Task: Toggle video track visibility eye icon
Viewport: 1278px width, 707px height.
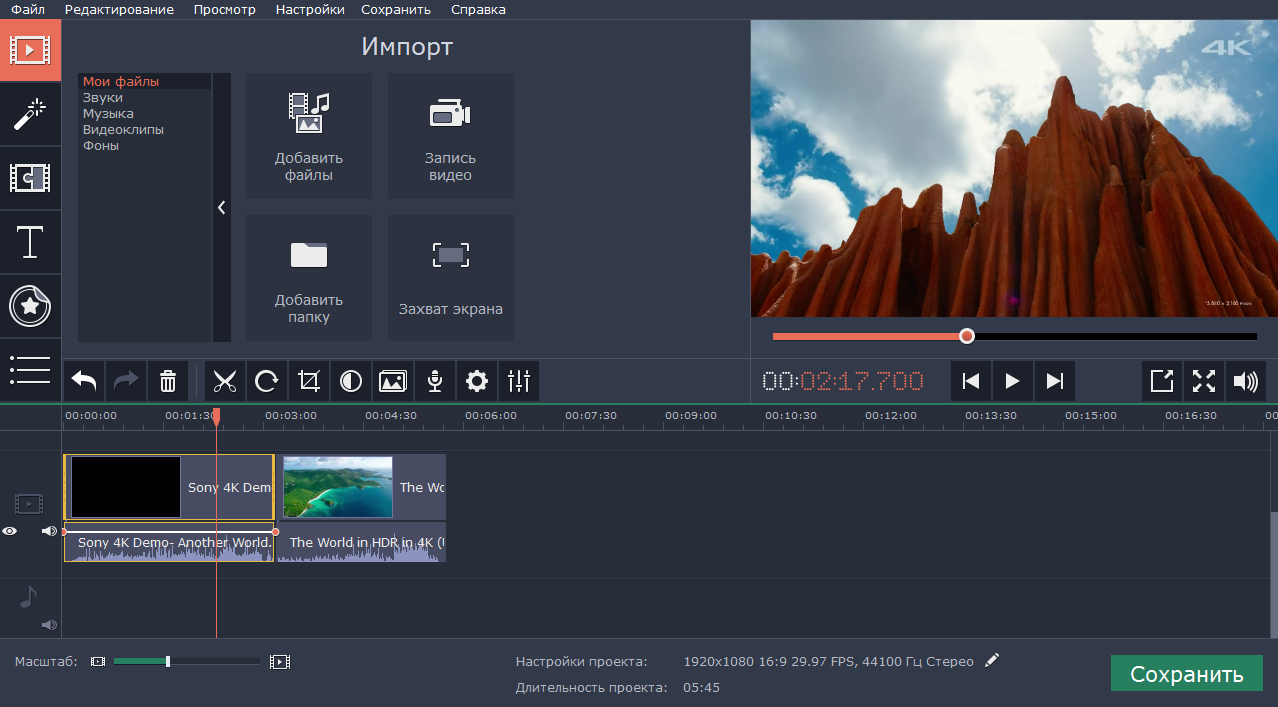Action: tap(10, 531)
